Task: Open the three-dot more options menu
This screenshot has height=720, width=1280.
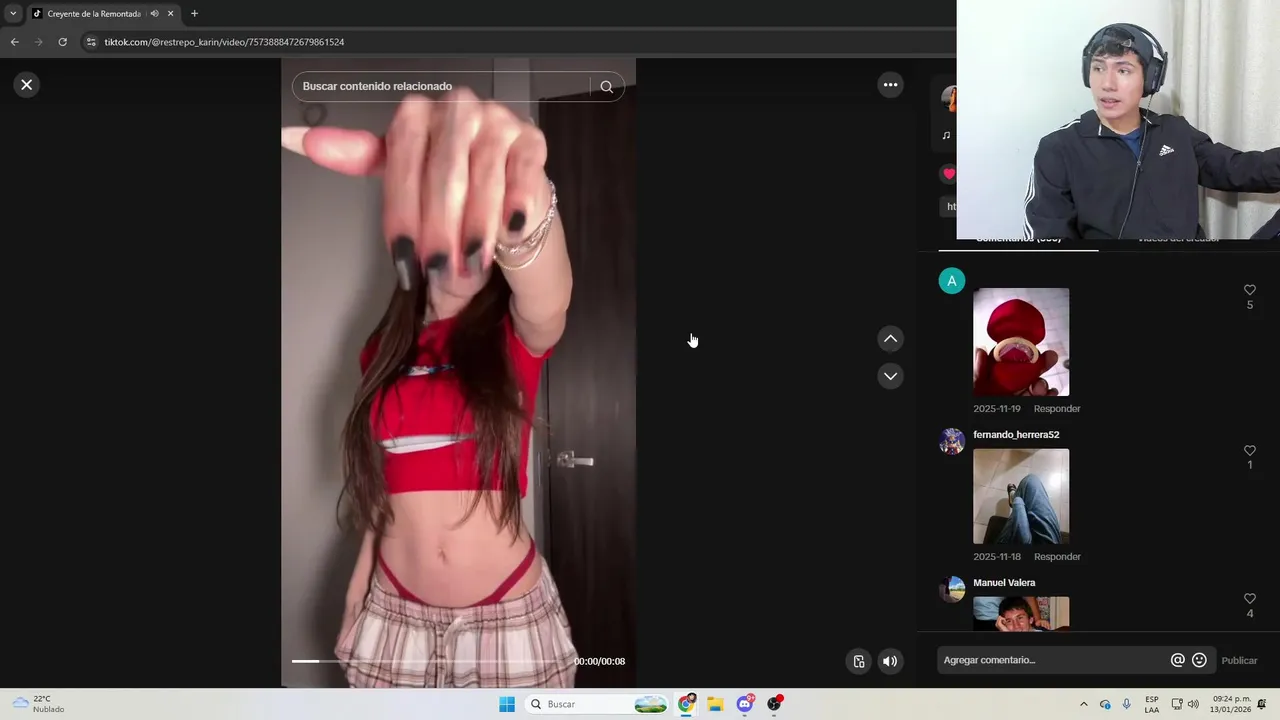Action: tap(890, 85)
